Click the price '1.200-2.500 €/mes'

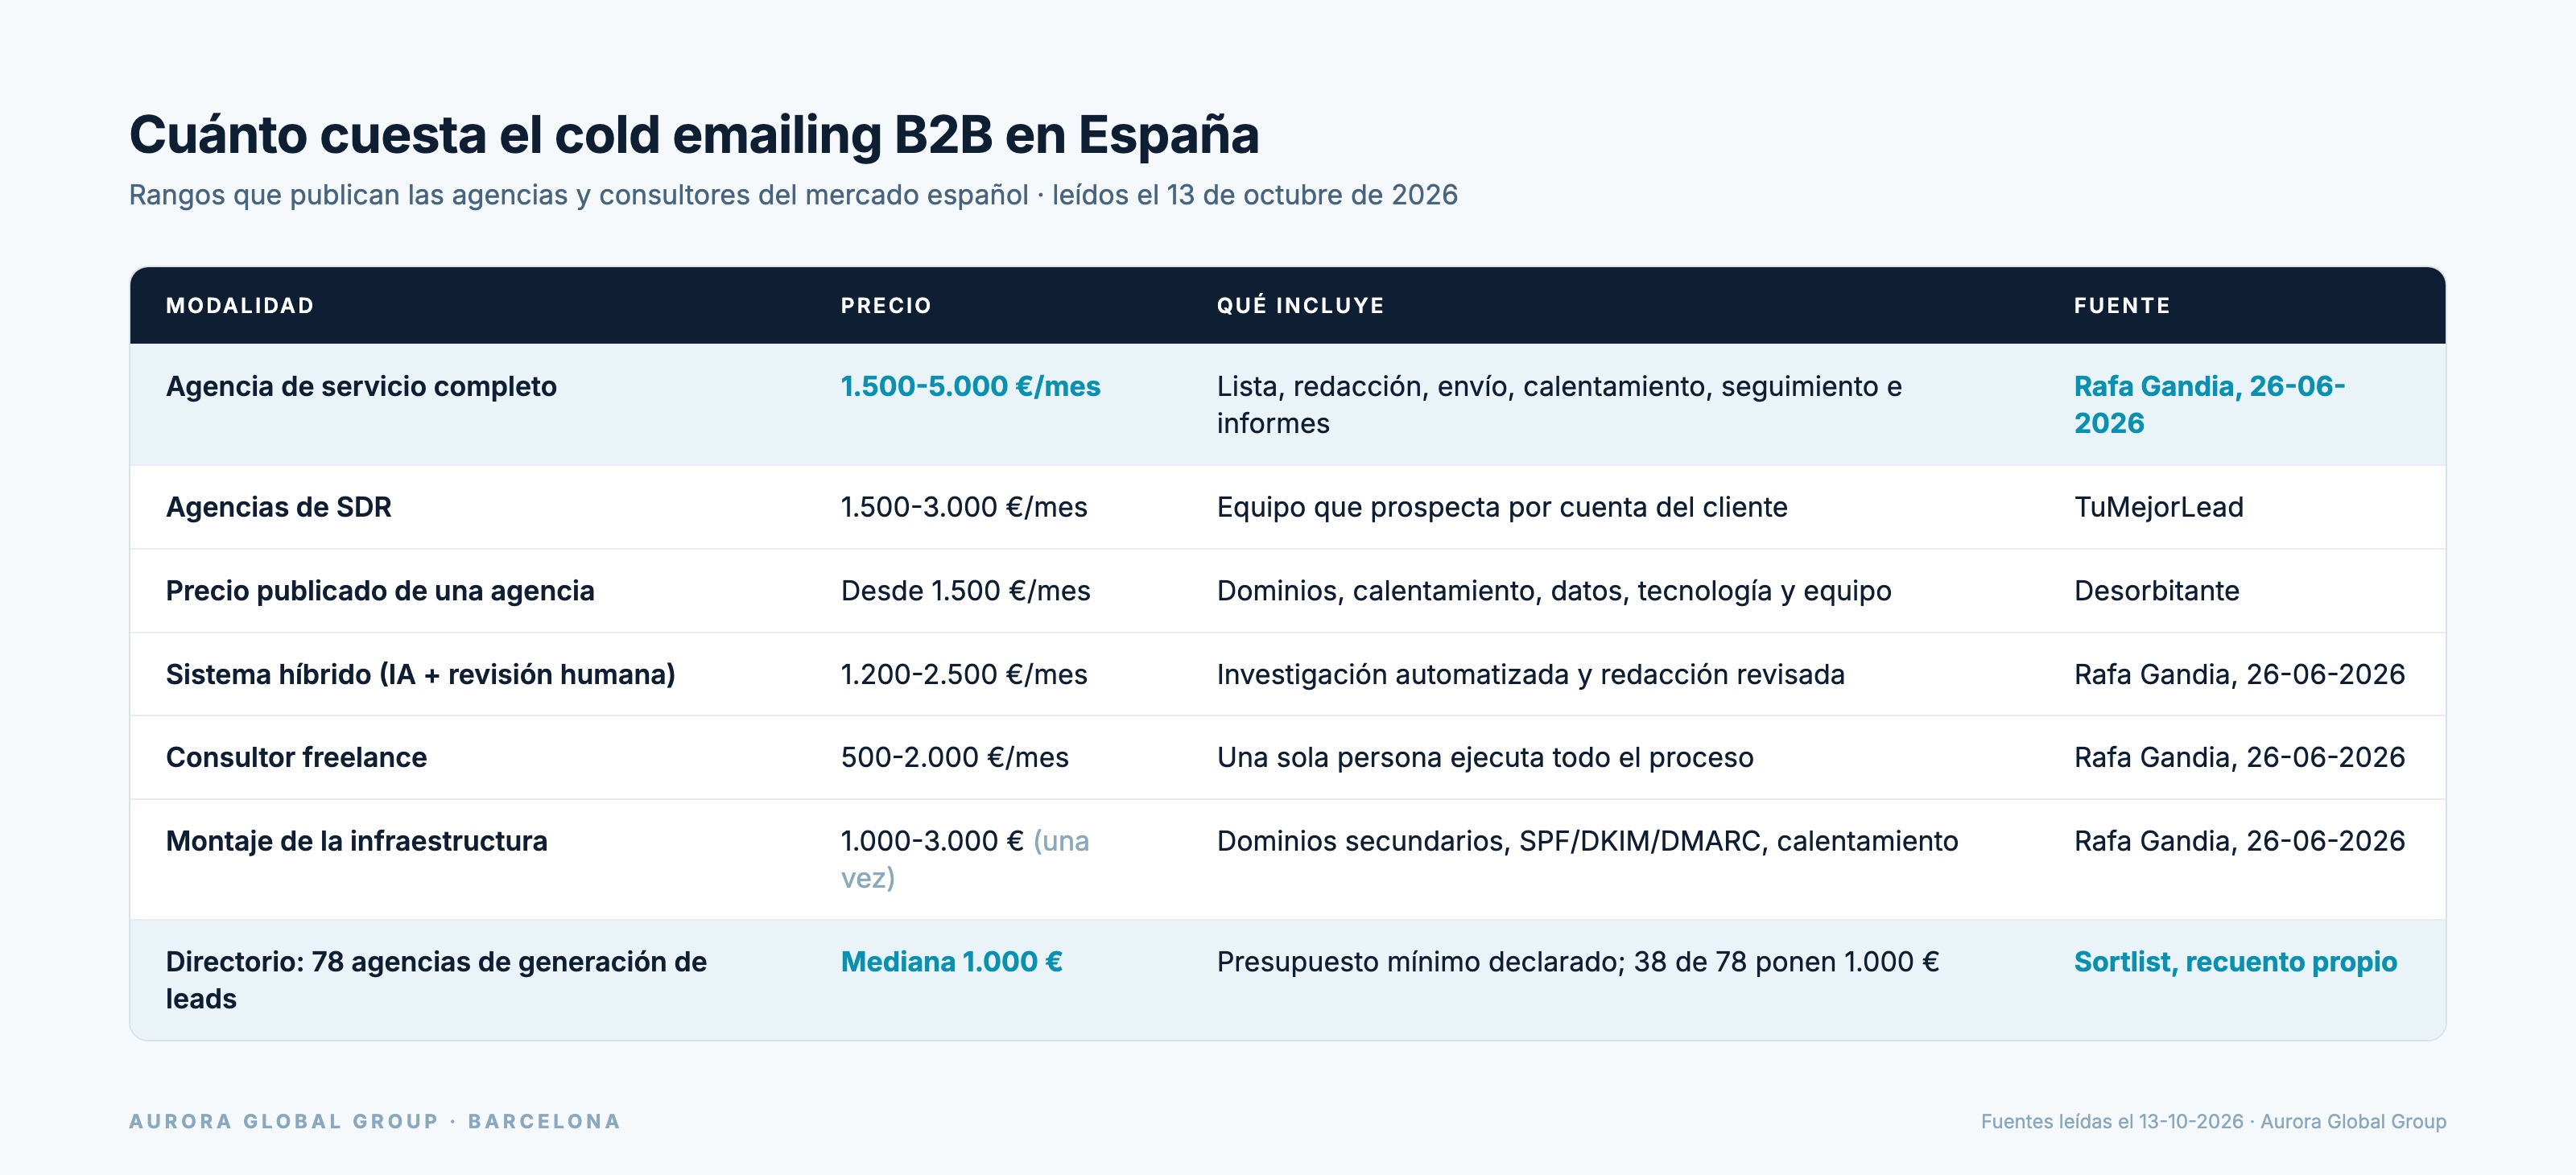click(964, 675)
